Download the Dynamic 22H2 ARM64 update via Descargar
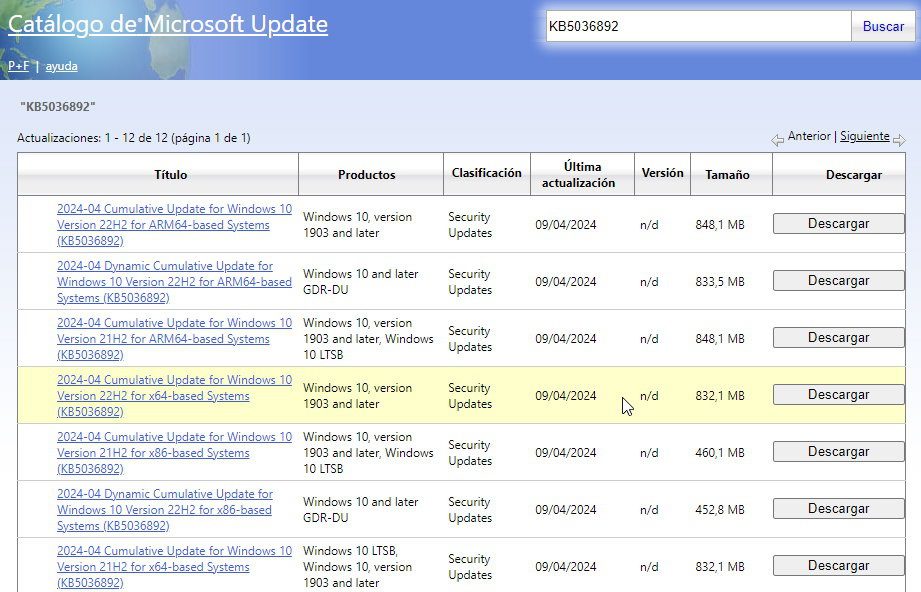The height and width of the screenshot is (592, 921). click(x=838, y=281)
